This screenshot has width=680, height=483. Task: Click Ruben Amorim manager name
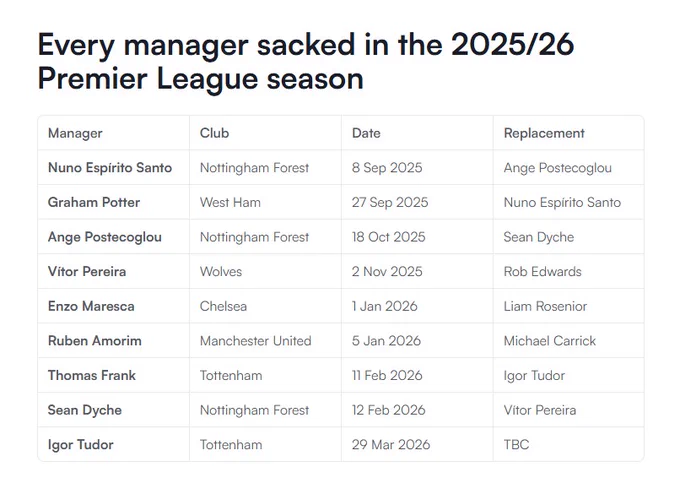point(95,341)
